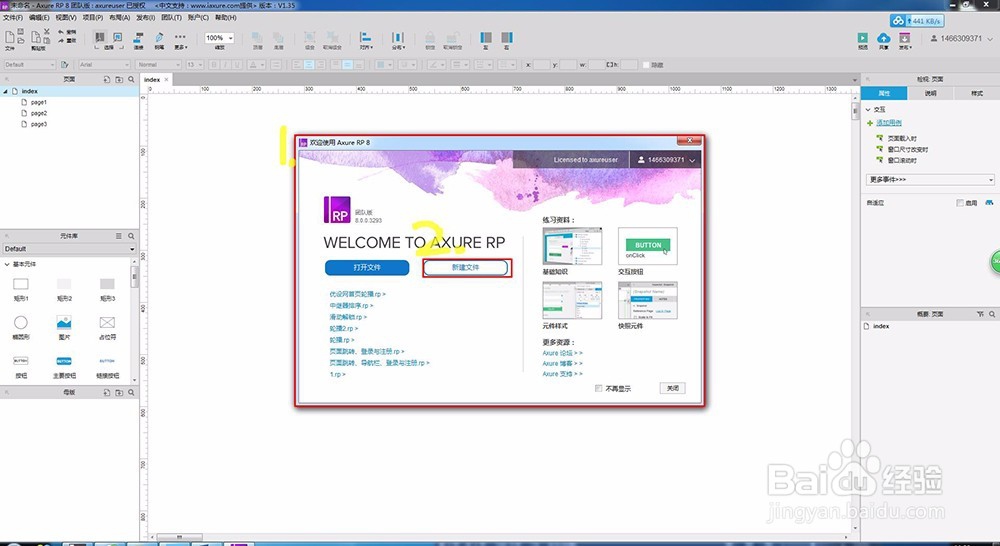
Task: Switch to the Notes (说明) tab
Action: [x=930, y=93]
